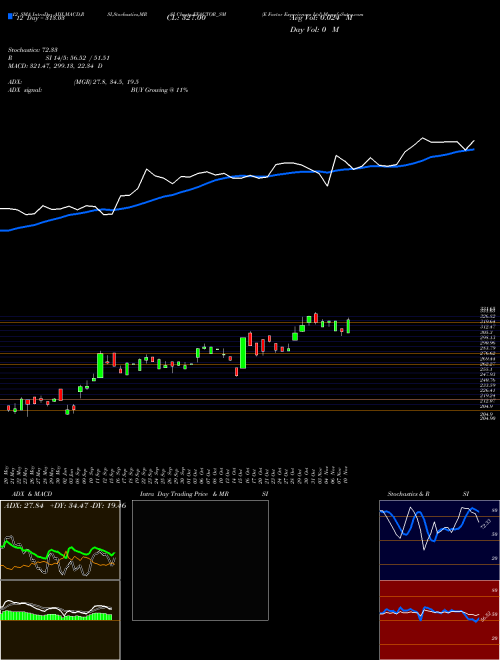This screenshot has height=660, width=500.
Task: Click the blue 12 Day SMA legend square
Action: click(x=10, y=16)
